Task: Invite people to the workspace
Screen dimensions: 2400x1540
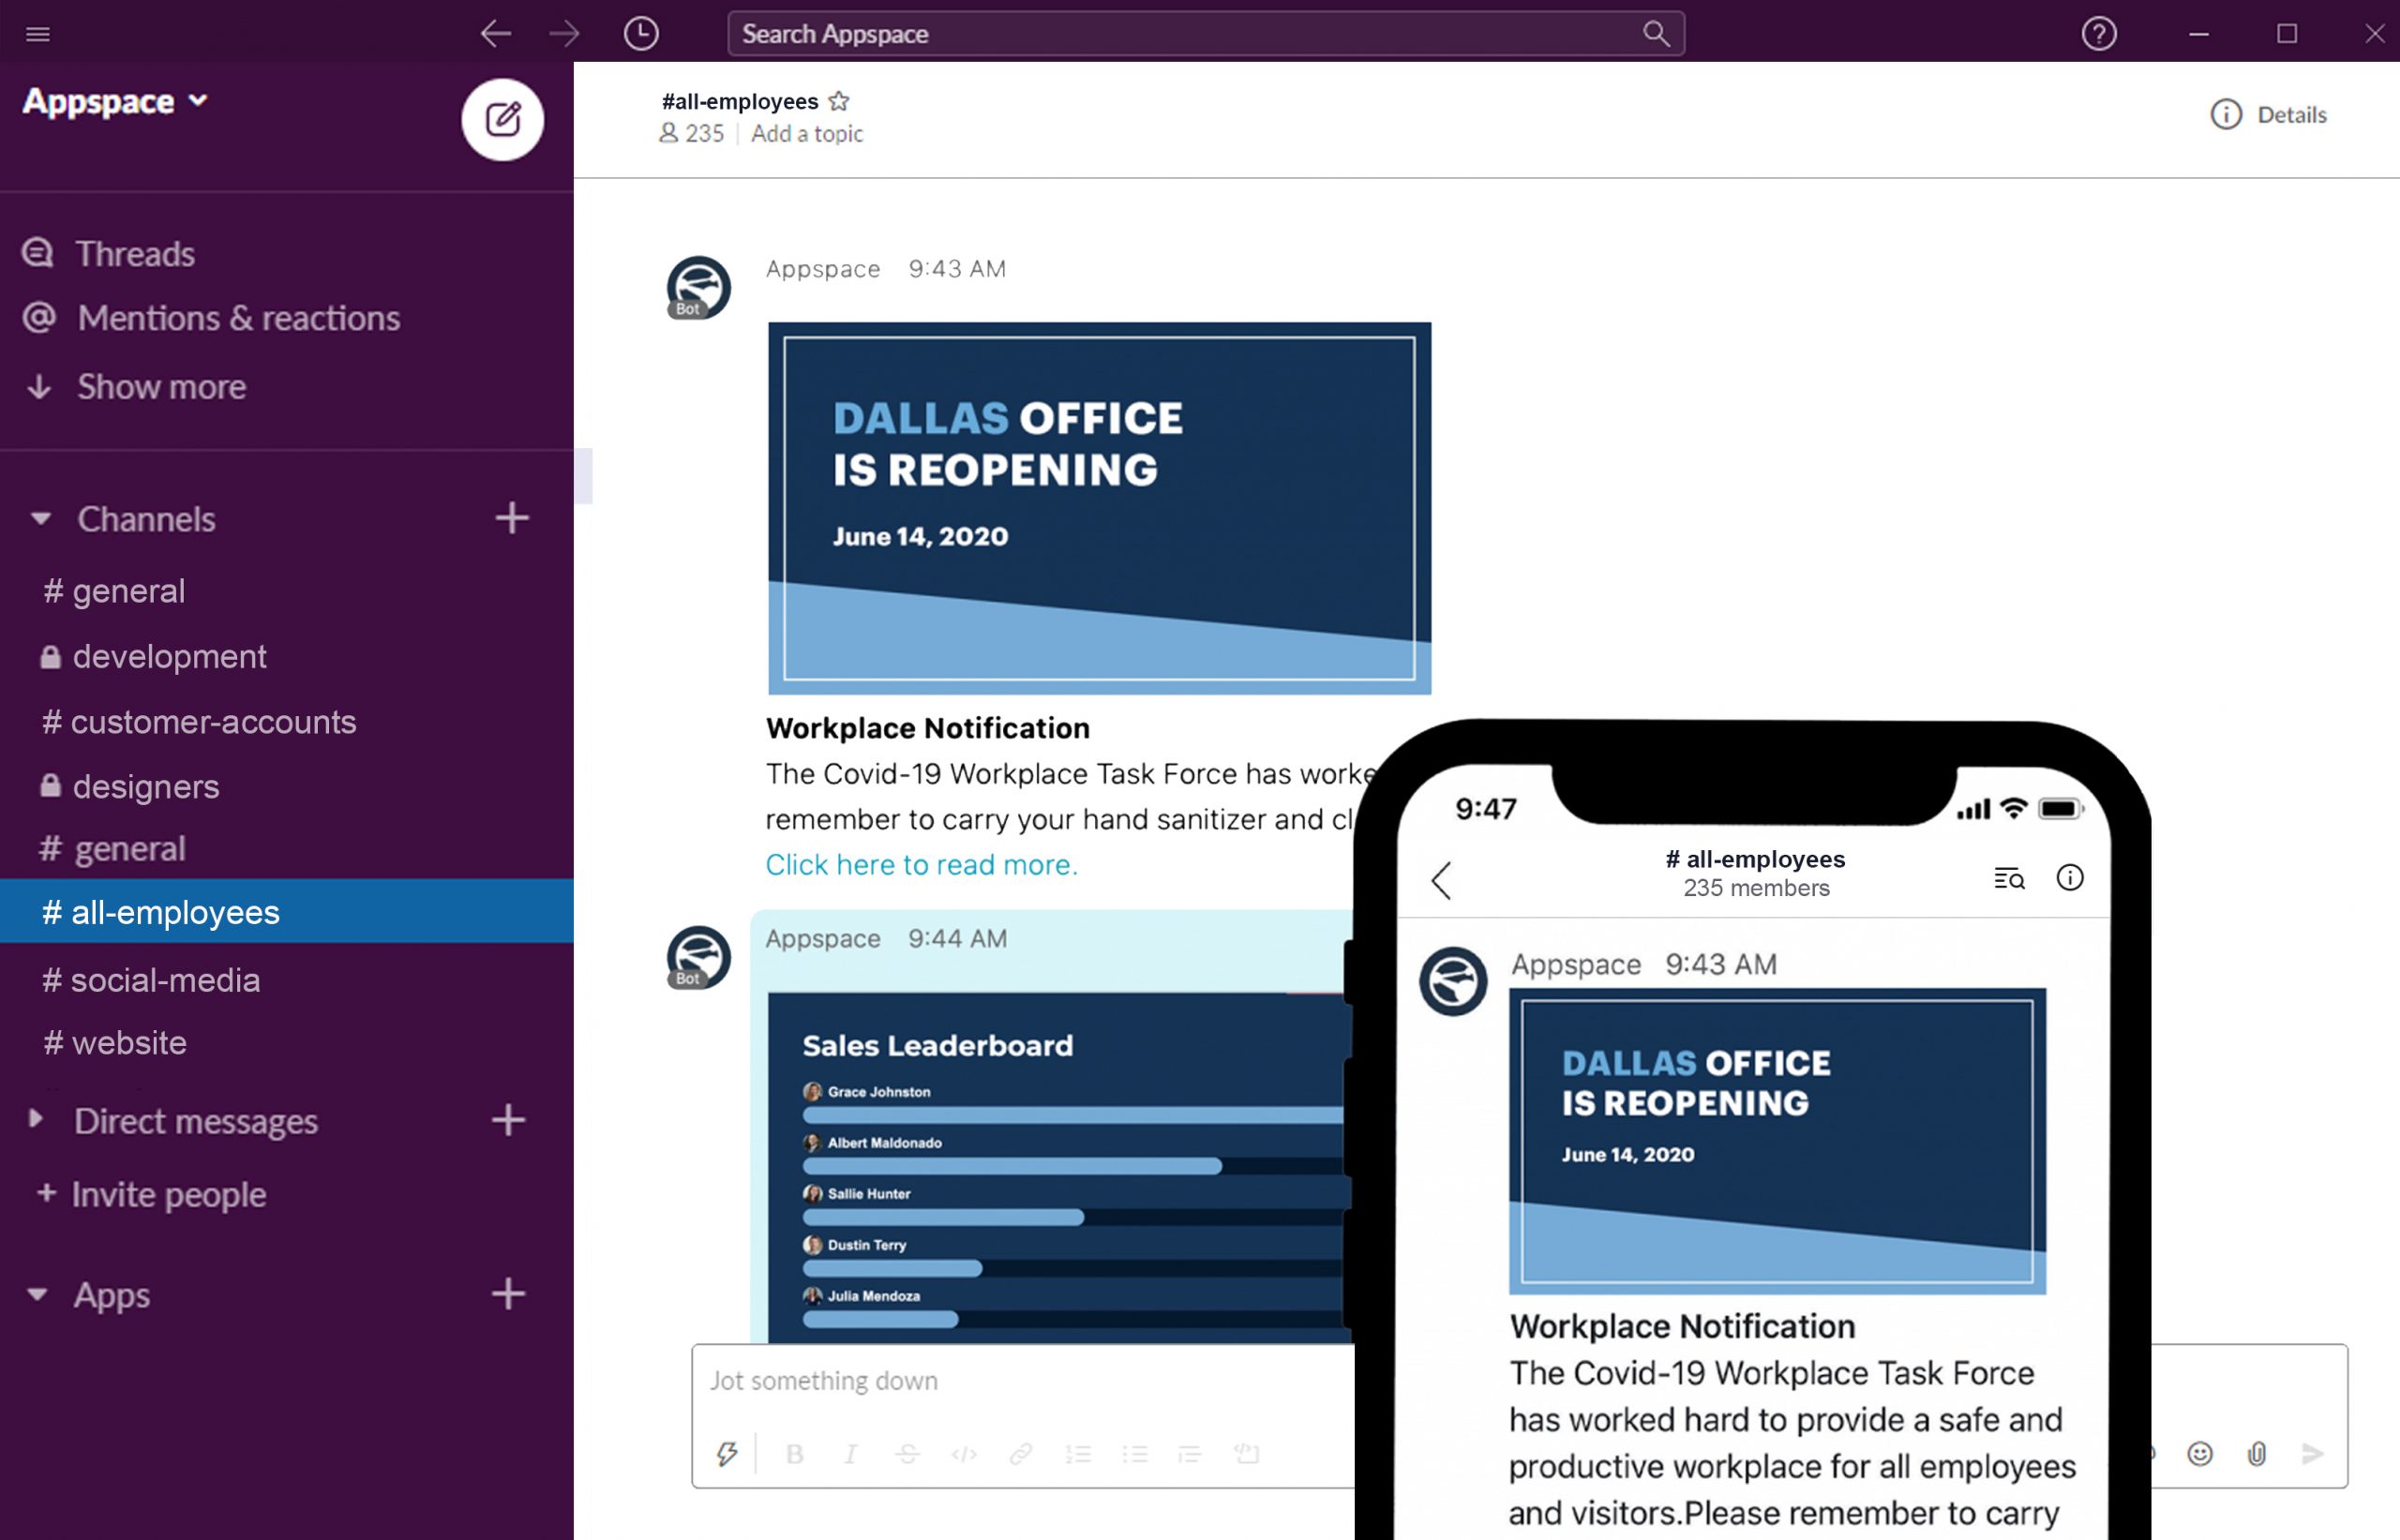Action: click(x=170, y=1194)
